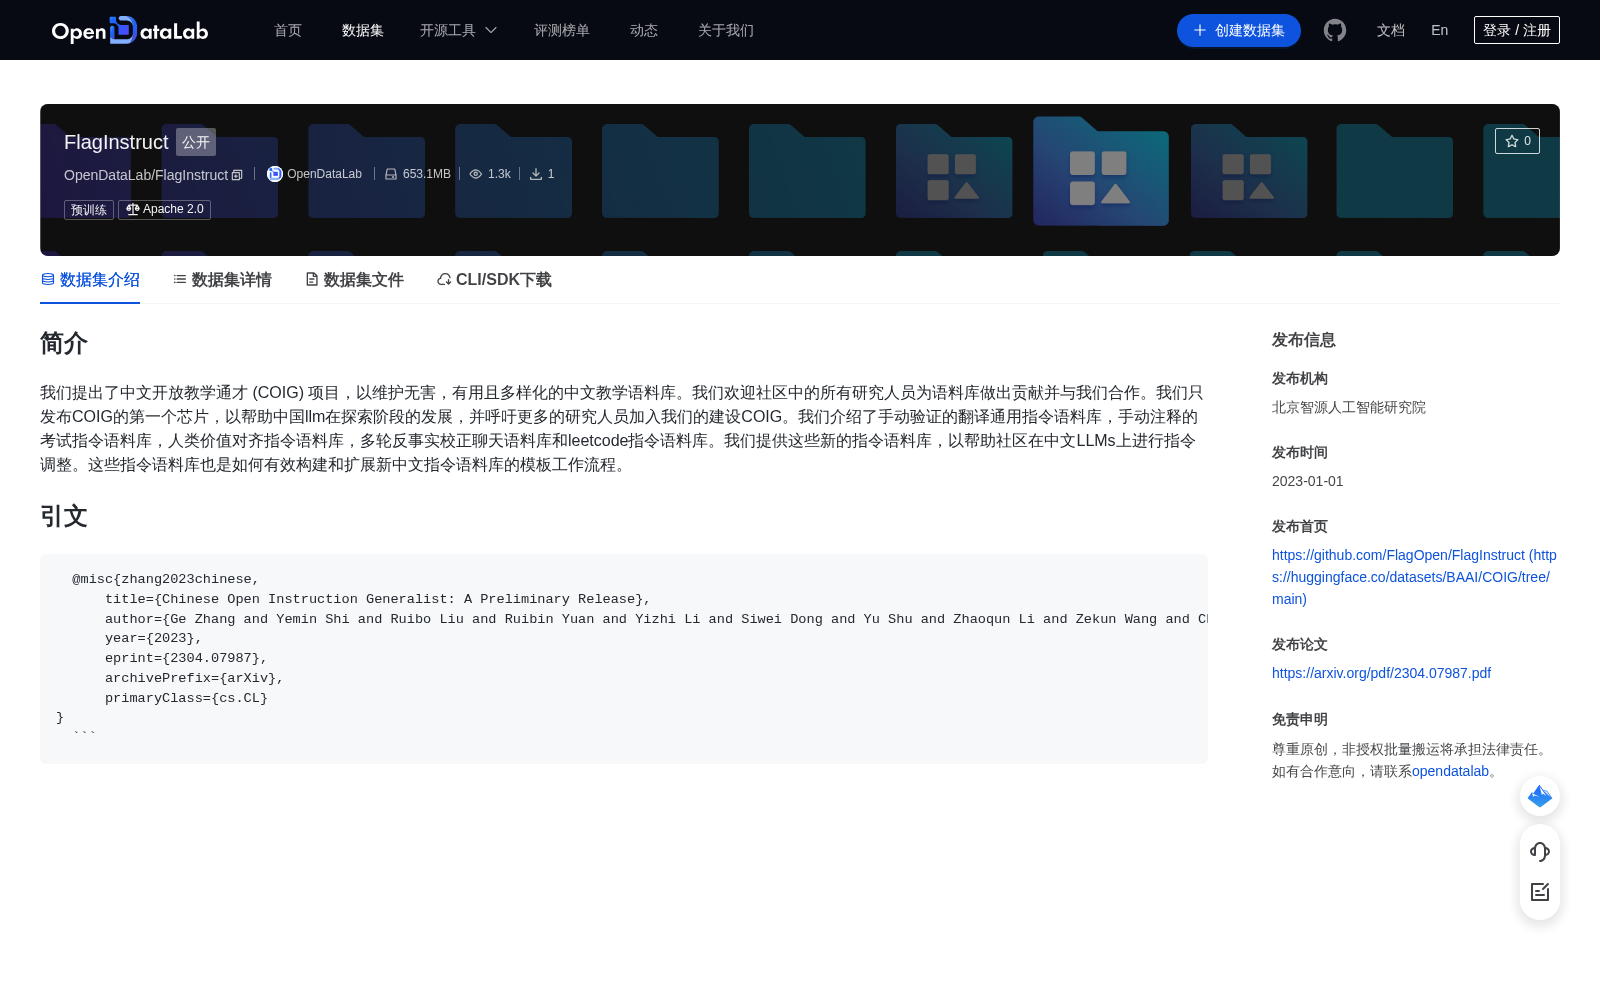Click the eye views icon
This screenshot has height=1000, width=1600.
pos(476,174)
